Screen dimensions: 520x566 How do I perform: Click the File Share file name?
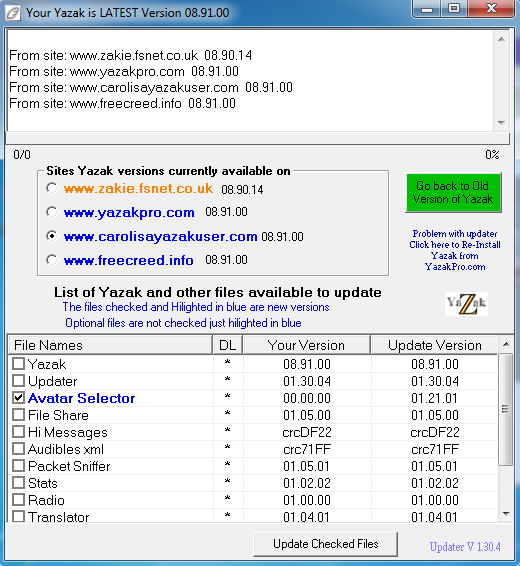pos(58,415)
